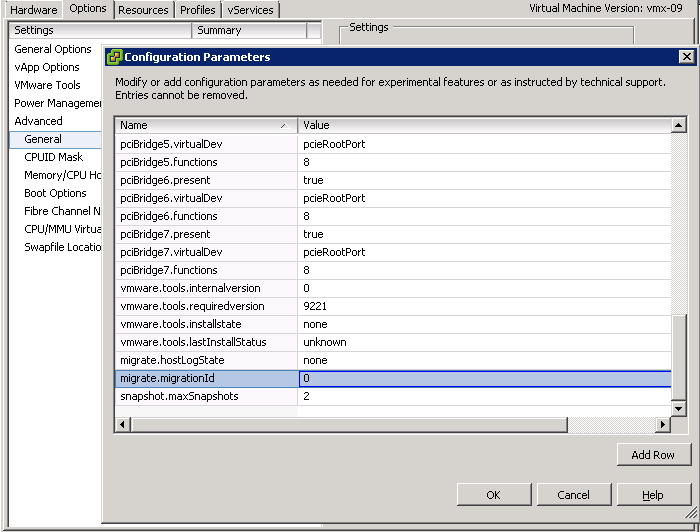Click the Add Row button
The width and height of the screenshot is (700, 532).
(x=653, y=455)
